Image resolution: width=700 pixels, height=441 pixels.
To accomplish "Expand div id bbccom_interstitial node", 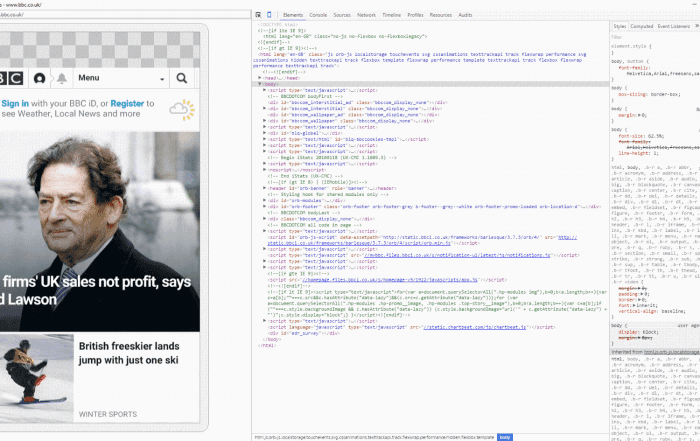I will click(265, 108).
